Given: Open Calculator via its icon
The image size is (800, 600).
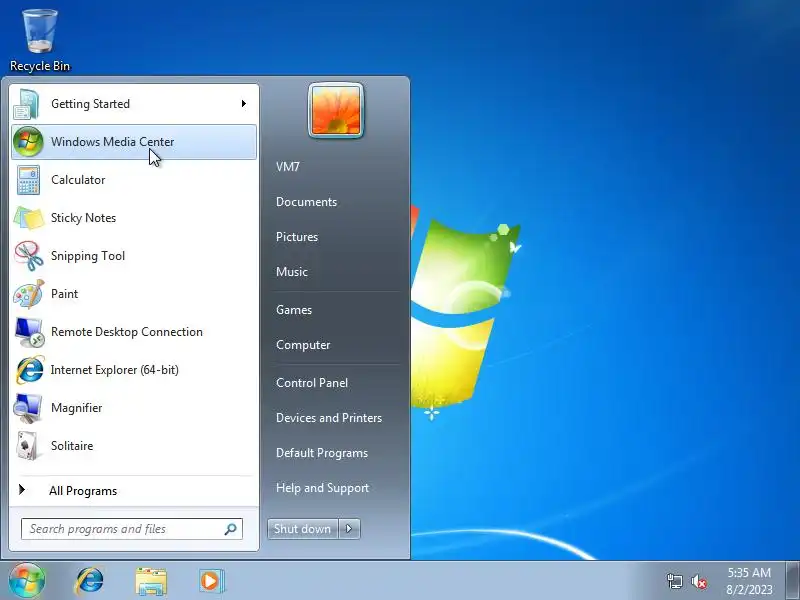Looking at the screenshot, I should click(28, 180).
